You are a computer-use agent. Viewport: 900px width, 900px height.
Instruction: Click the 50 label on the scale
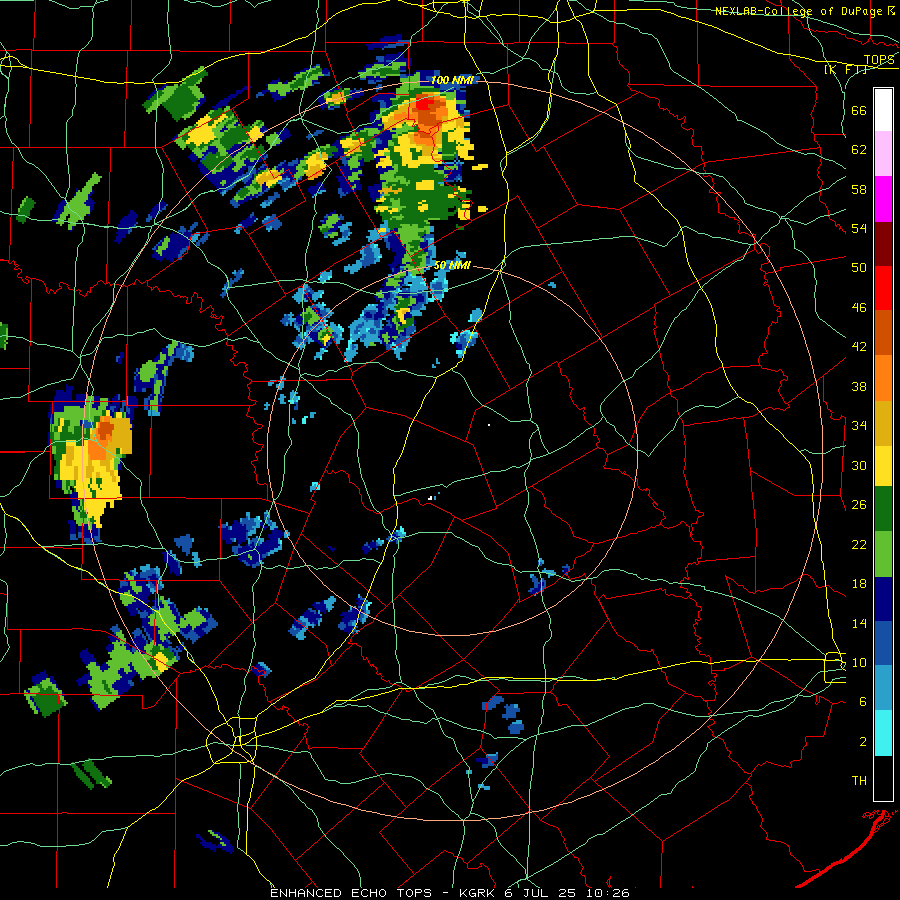[859, 267]
